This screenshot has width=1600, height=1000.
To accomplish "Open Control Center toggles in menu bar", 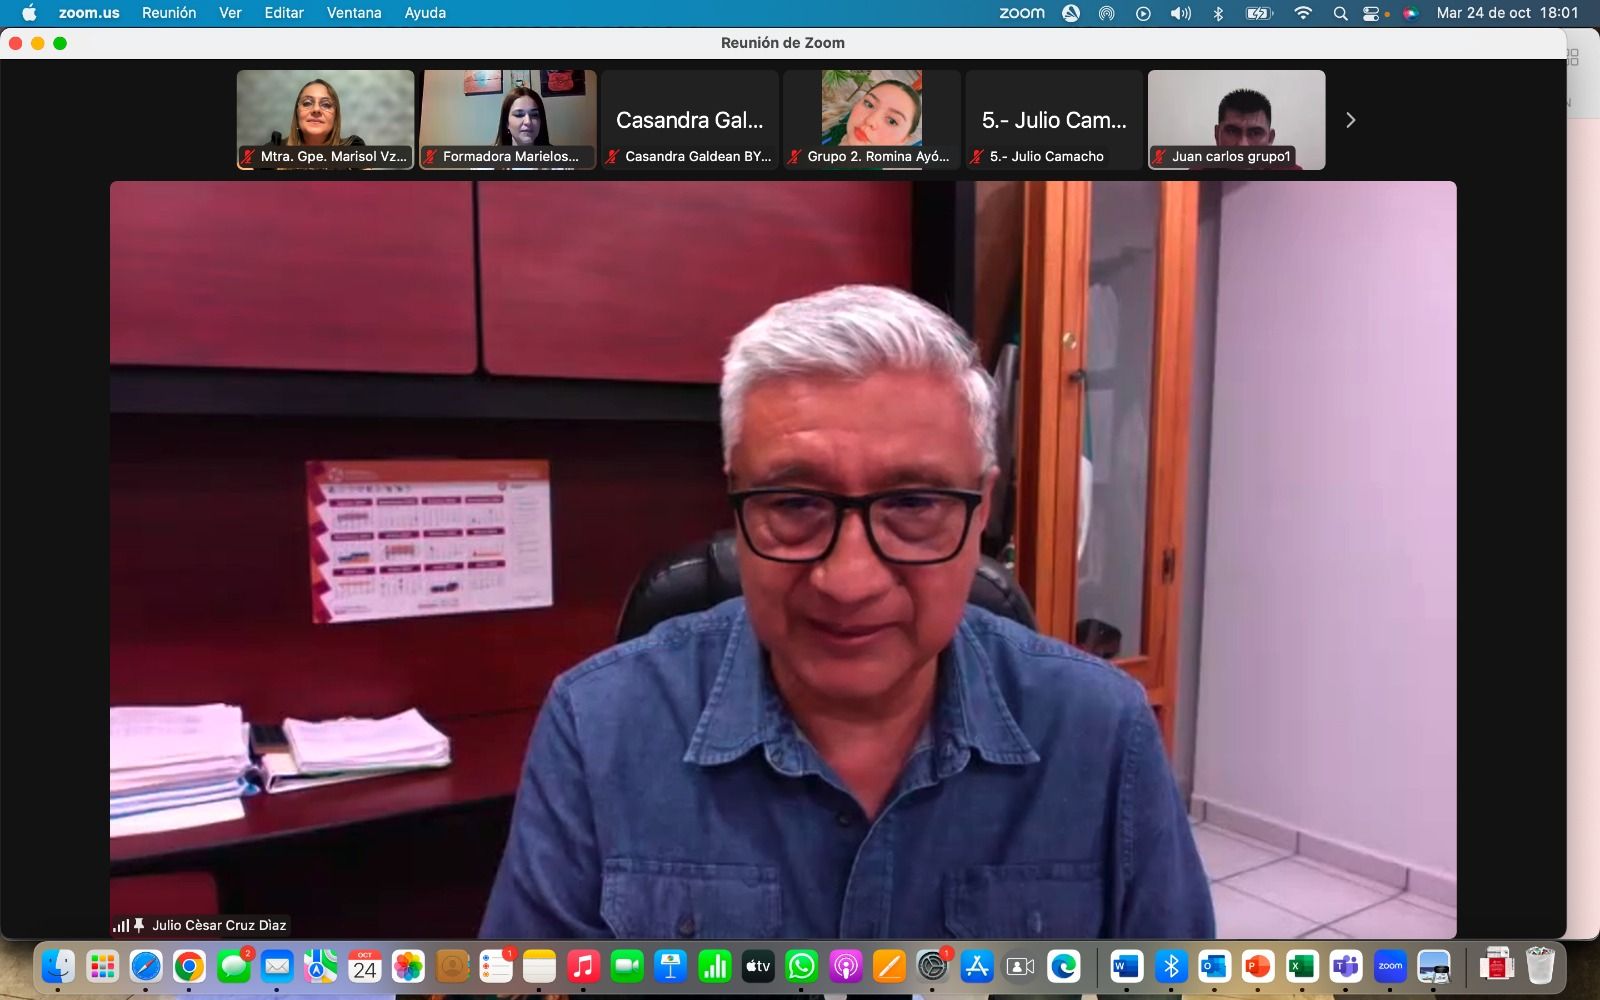I will (1372, 13).
